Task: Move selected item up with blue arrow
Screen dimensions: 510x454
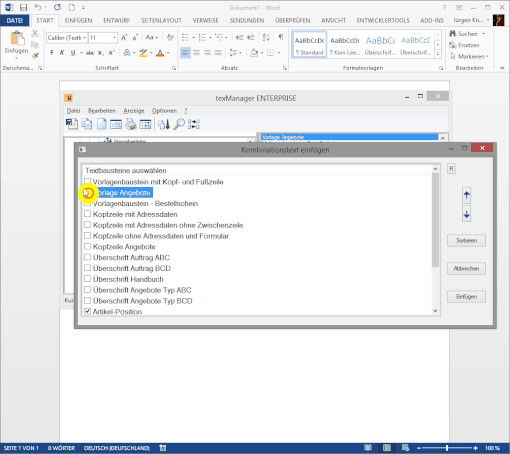Action: pos(466,195)
